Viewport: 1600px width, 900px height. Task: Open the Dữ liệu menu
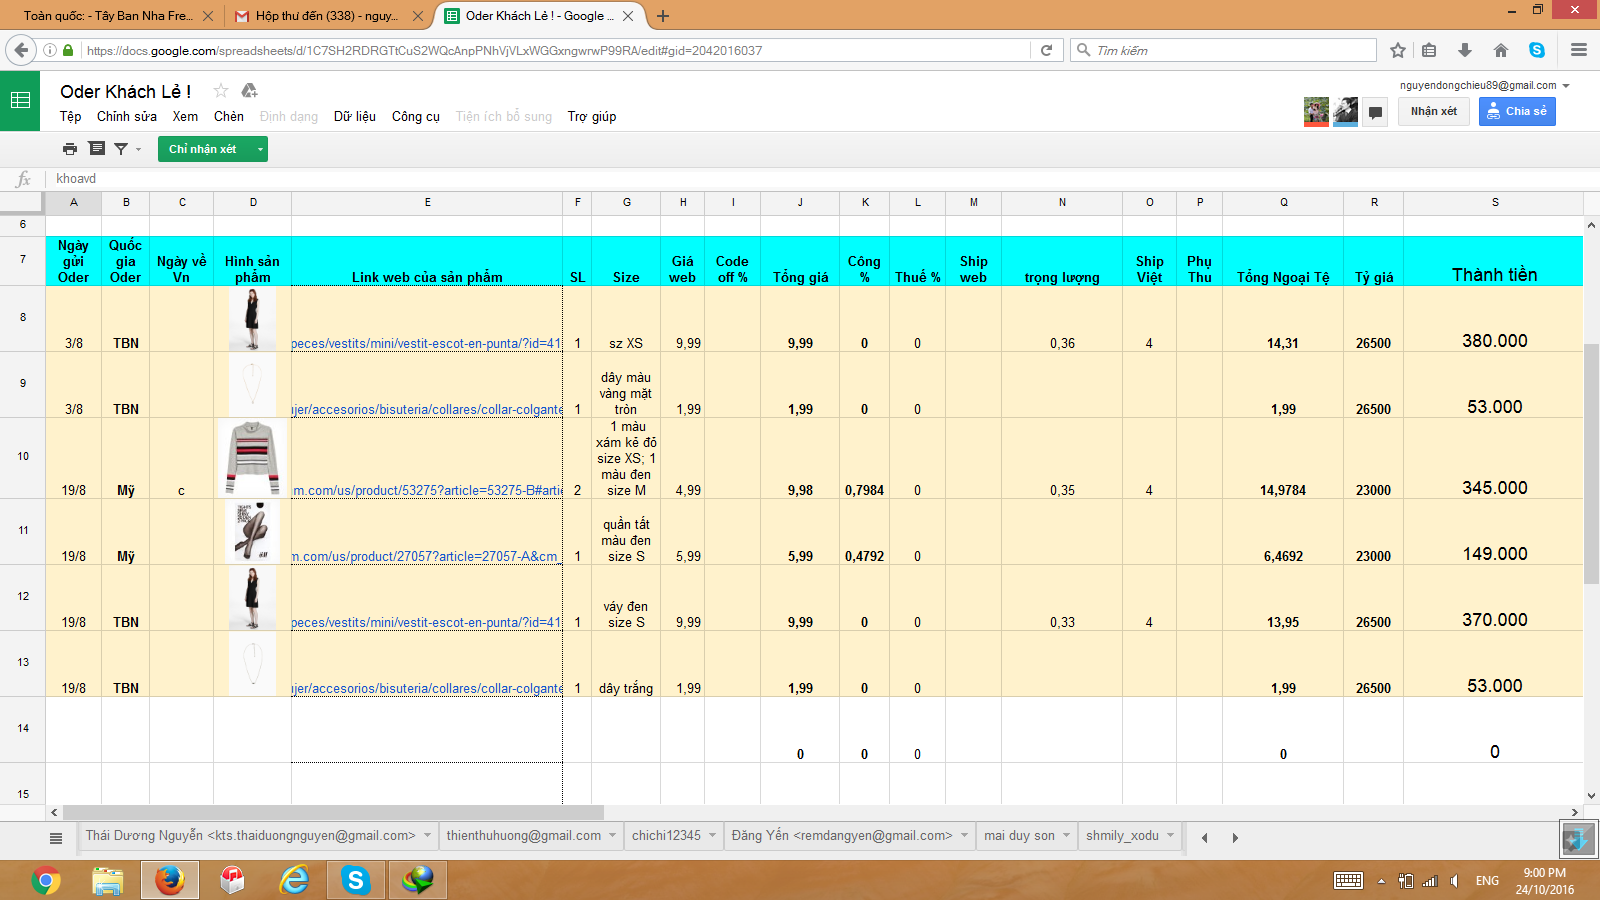tap(354, 117)
